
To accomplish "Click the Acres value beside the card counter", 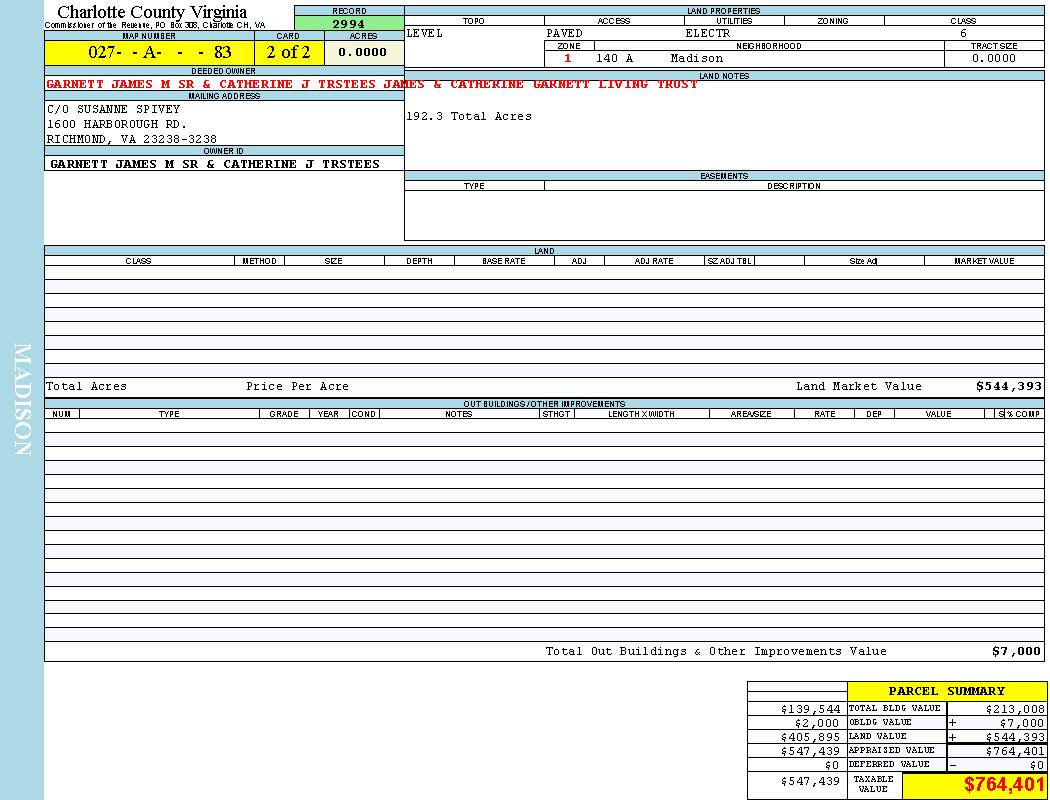I will (x=363, y=52).
